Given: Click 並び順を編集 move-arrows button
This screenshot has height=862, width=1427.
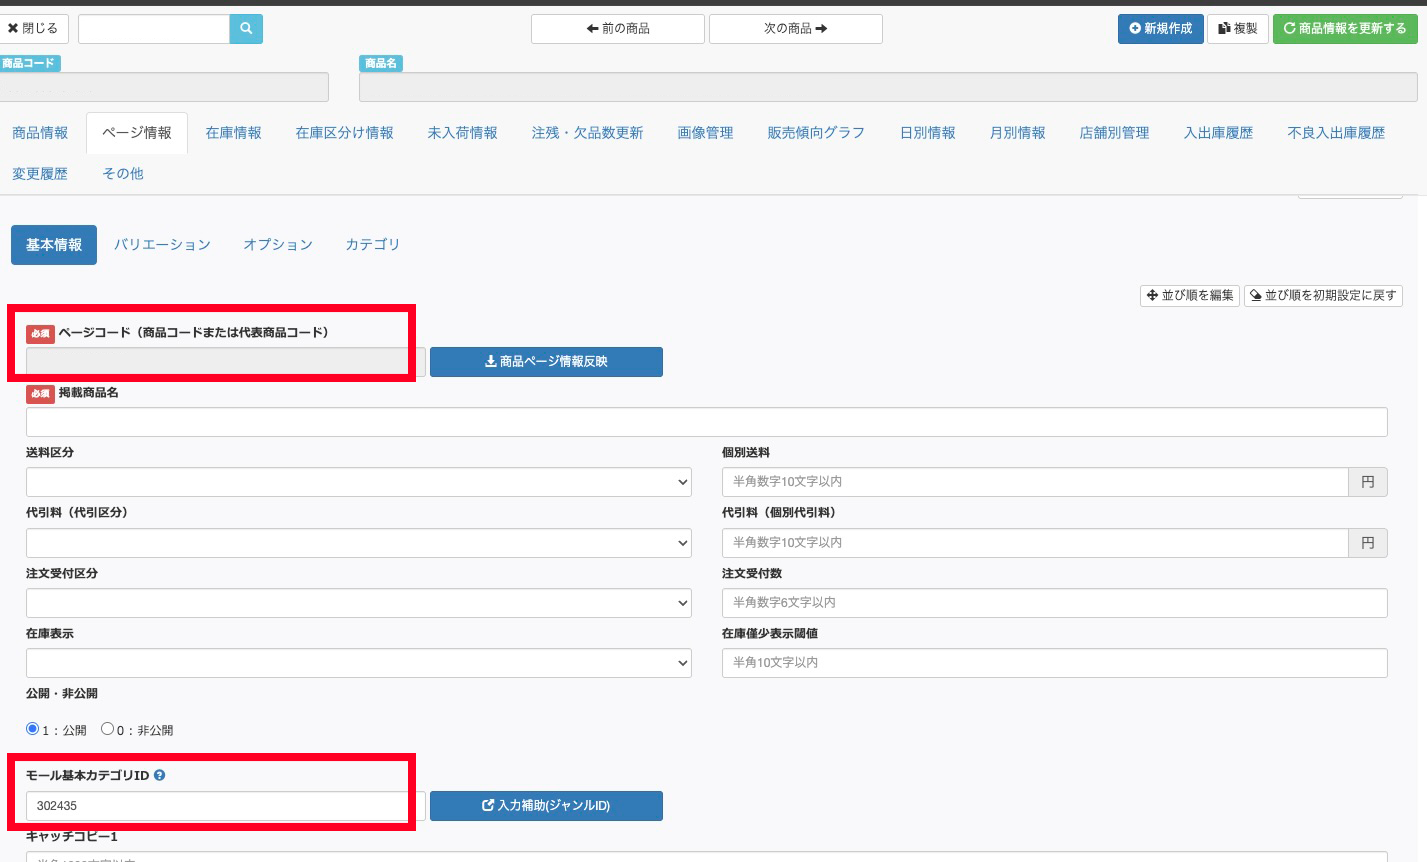Looking at the screenshot, I should pyautogui.click(x=1189, y=296).
